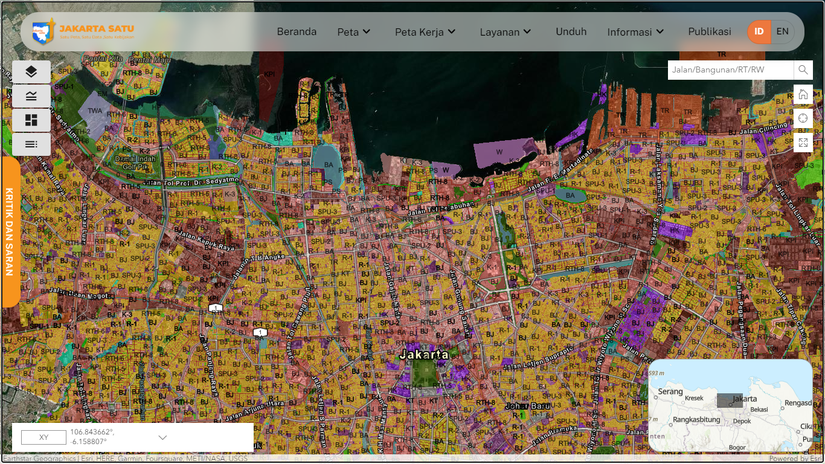Toggle fullscreen map view icon
The image size is (825, 464).
(803, 142)
